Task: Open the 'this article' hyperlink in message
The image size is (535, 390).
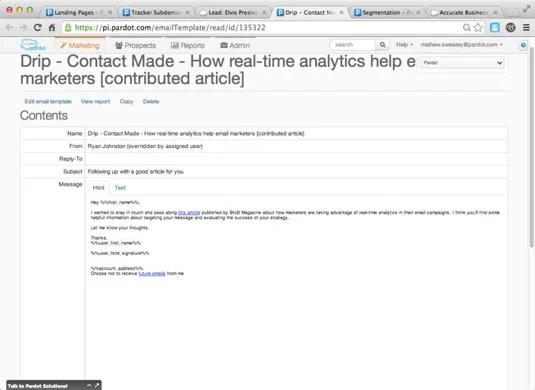Action: (x=189, y=213)
